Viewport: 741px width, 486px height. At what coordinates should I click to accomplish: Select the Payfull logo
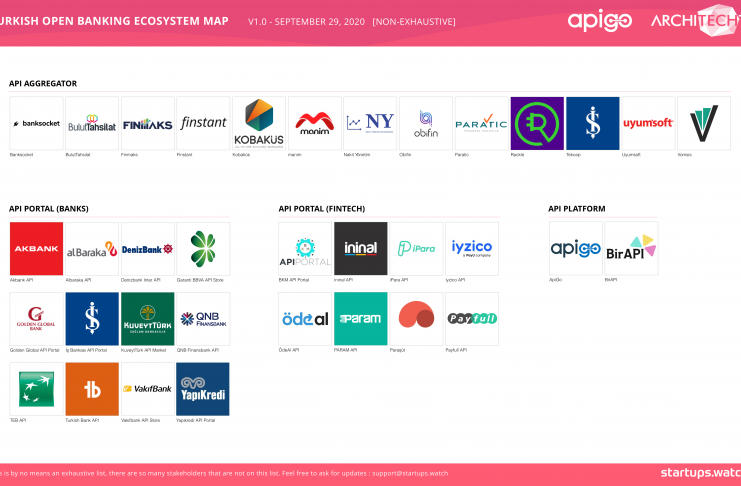[x=472, y=319]
